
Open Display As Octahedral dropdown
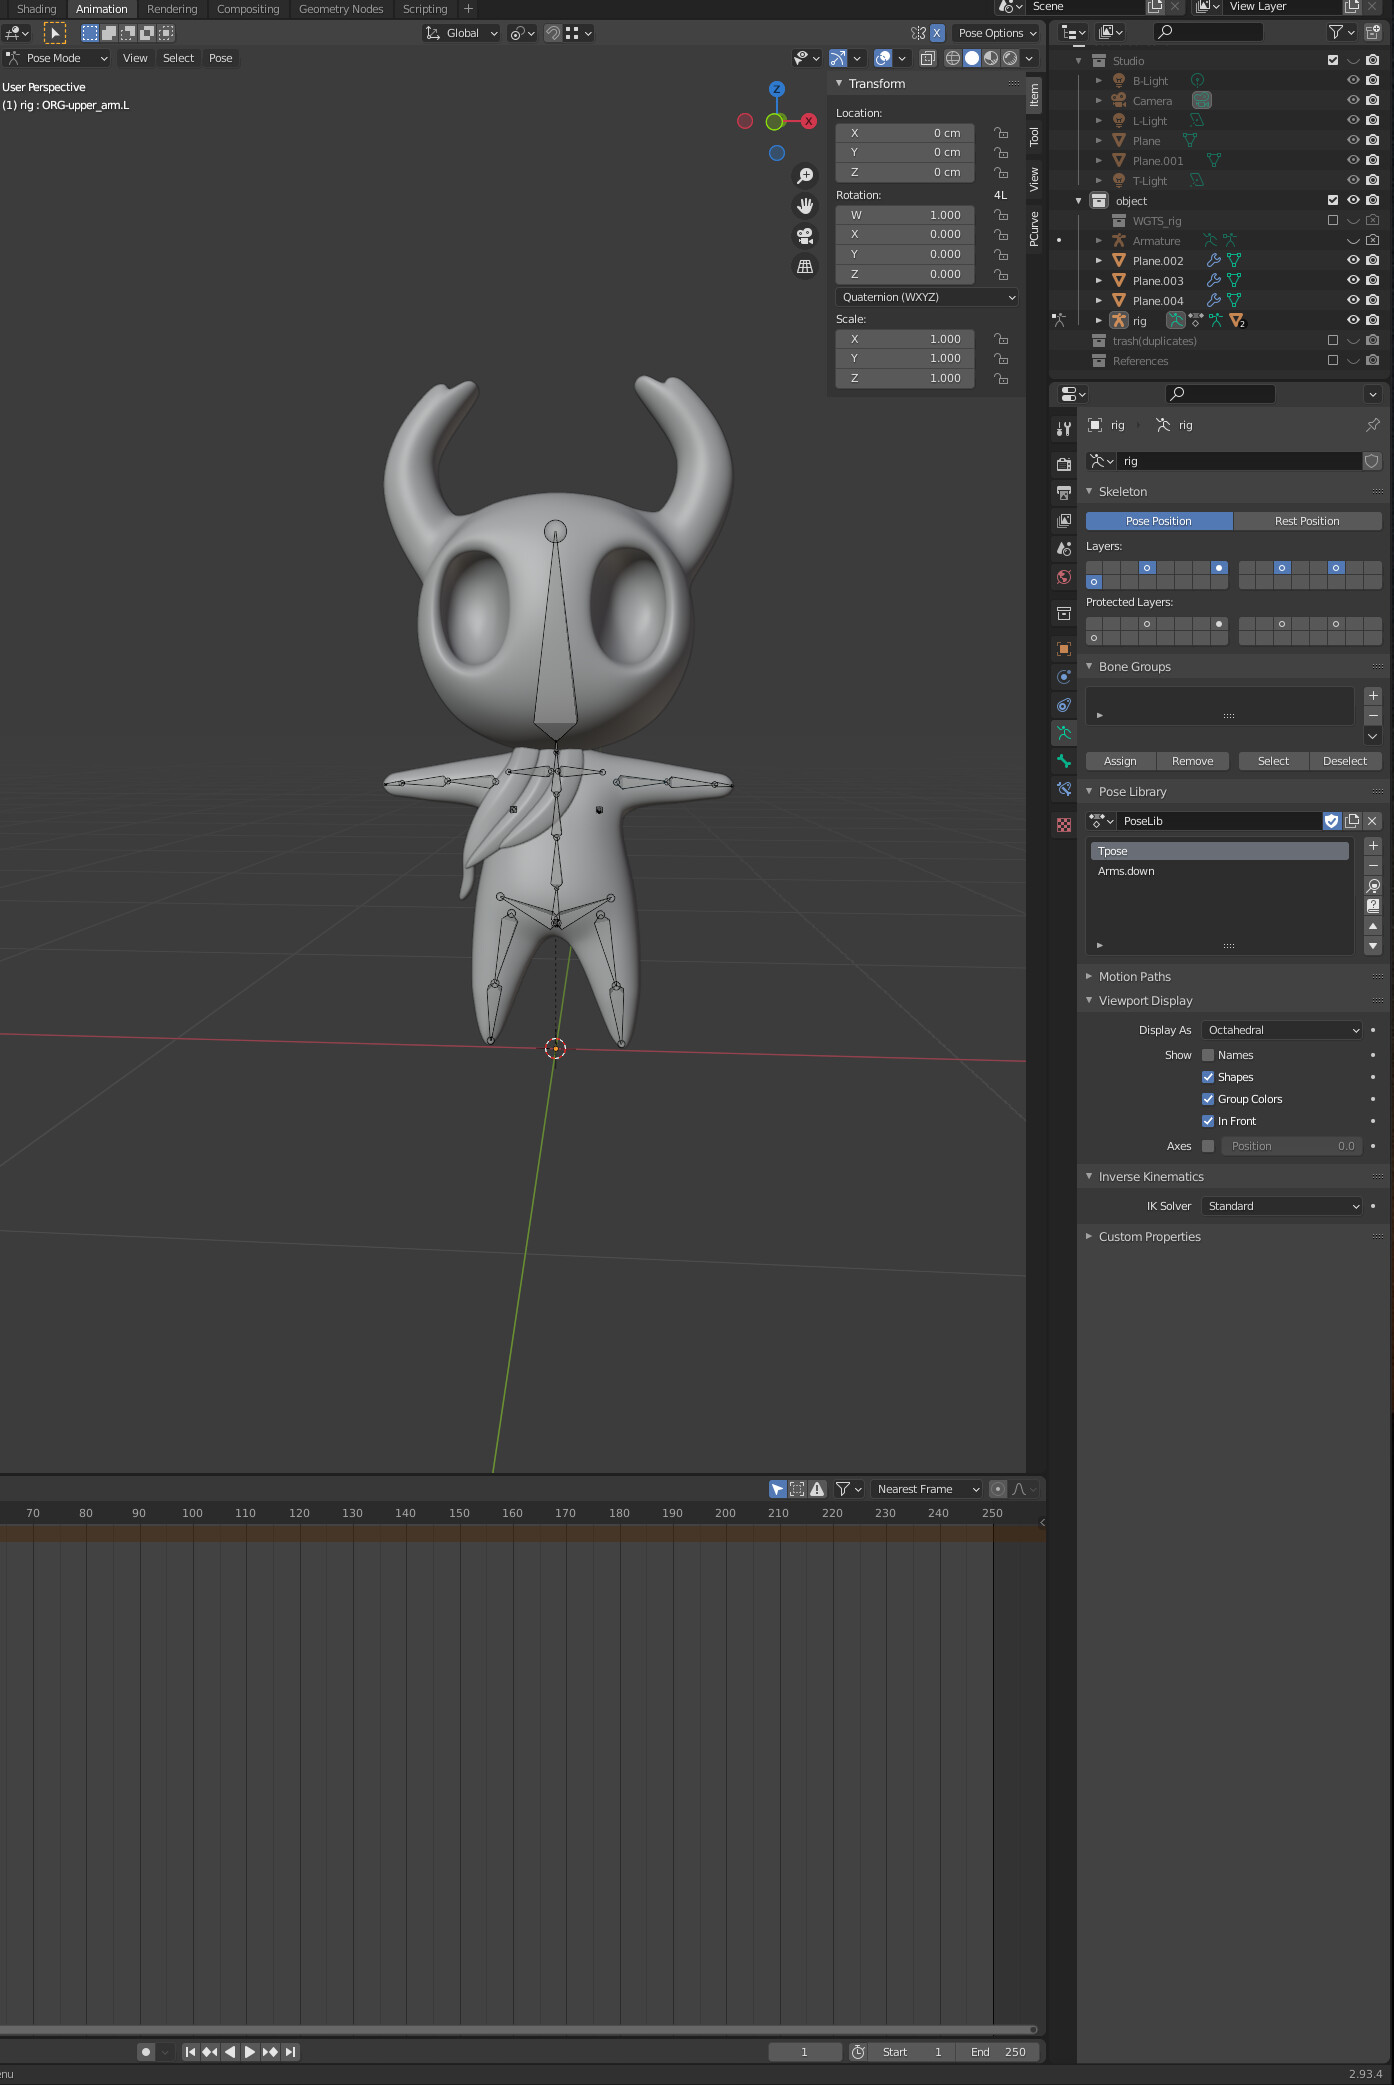(1282, 1031)
